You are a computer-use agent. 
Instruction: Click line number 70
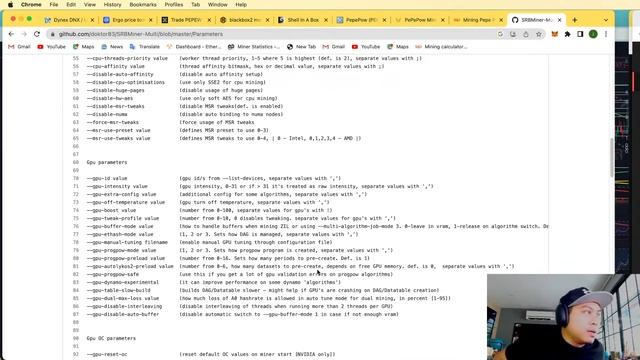(76, 178)
